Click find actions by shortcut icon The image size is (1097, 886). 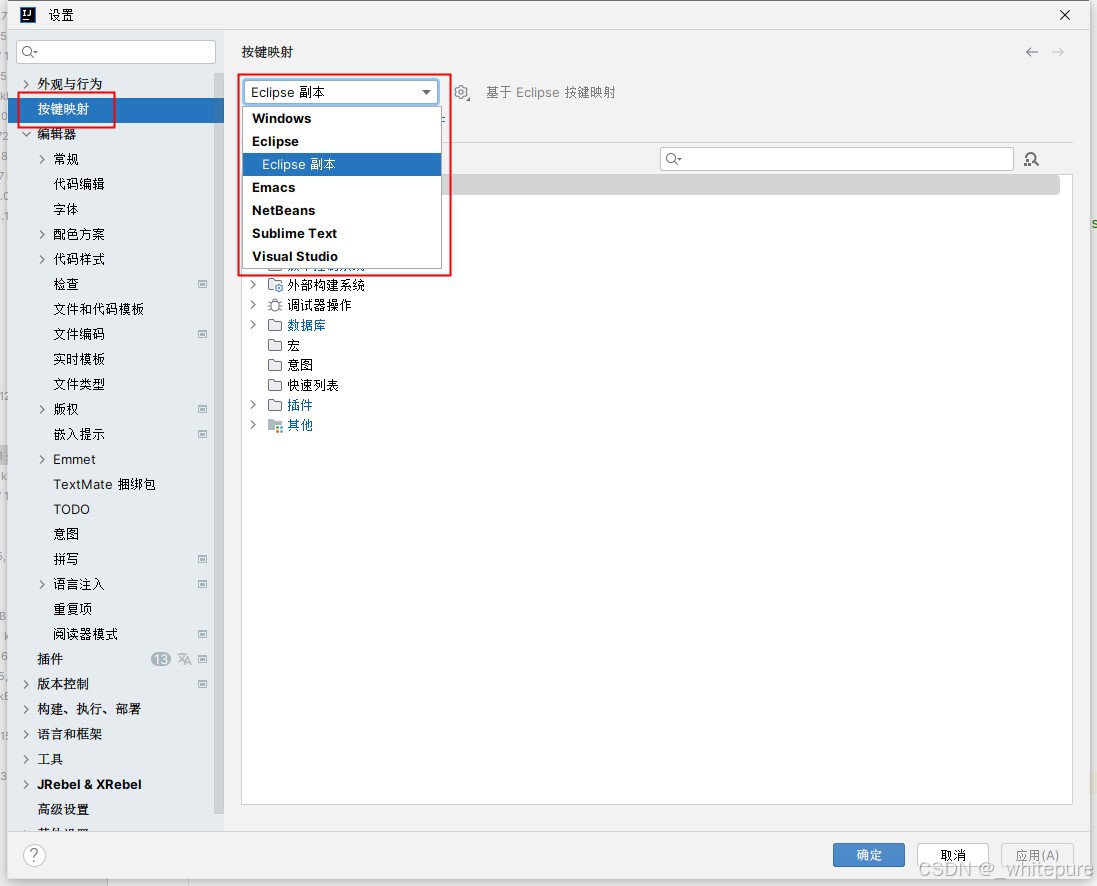click(x=1031, y=160)
